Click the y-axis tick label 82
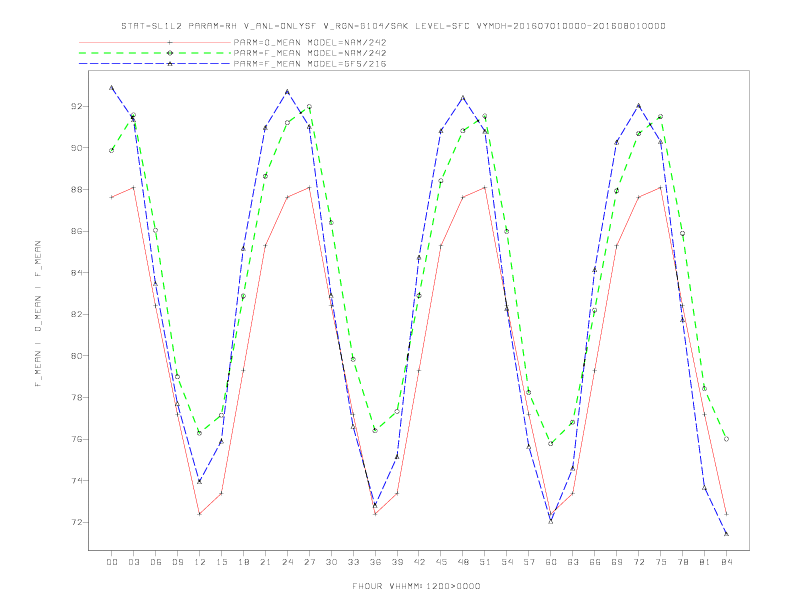The image size is (792, 612). point(76,314)
